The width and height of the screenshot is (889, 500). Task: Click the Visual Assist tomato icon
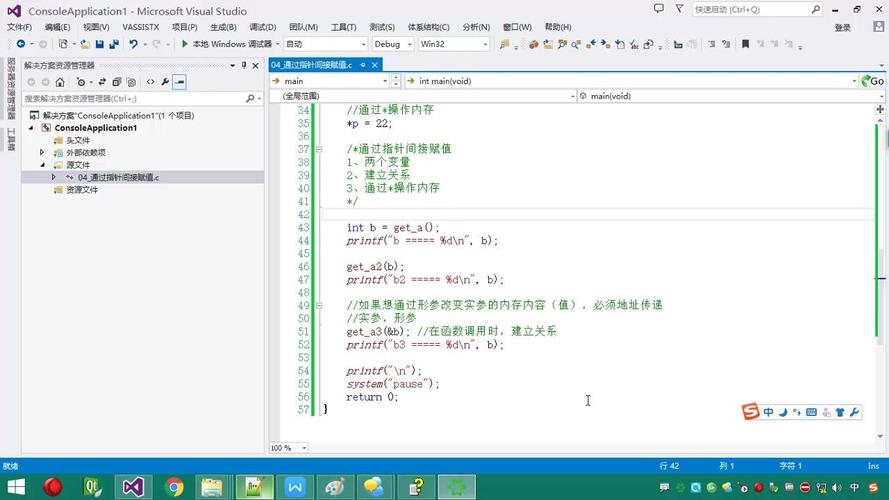[534, 44]
